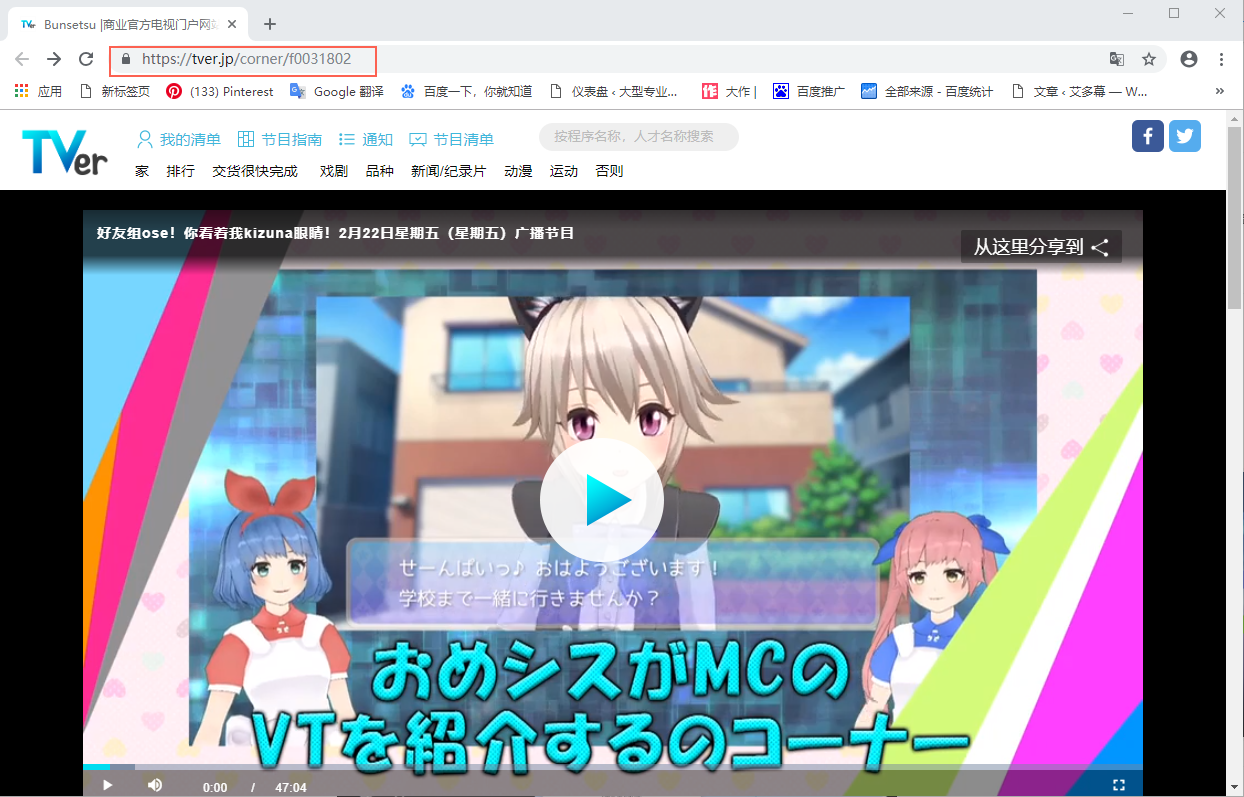Open a new browser tab
The image size is (1244, 797).
[x=270, y=24]
